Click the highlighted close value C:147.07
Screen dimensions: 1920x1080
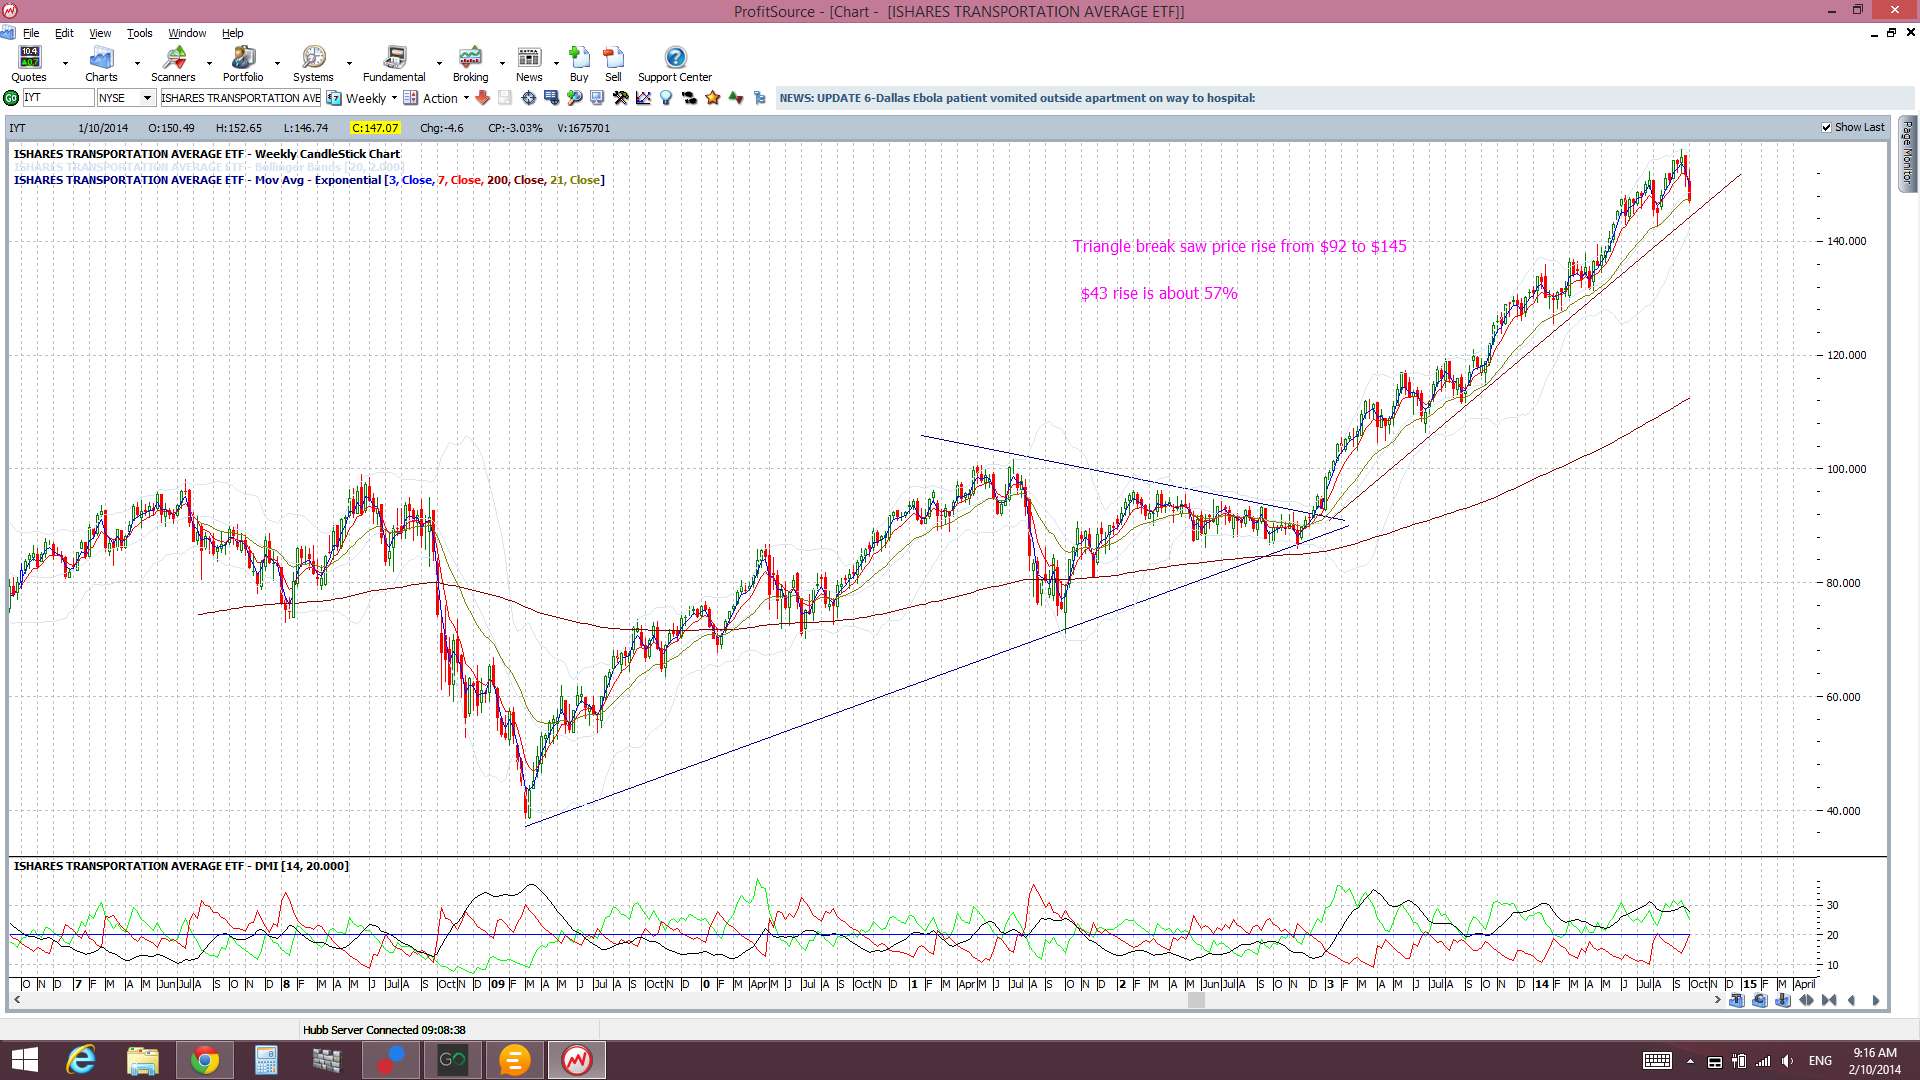coord(375,128)
